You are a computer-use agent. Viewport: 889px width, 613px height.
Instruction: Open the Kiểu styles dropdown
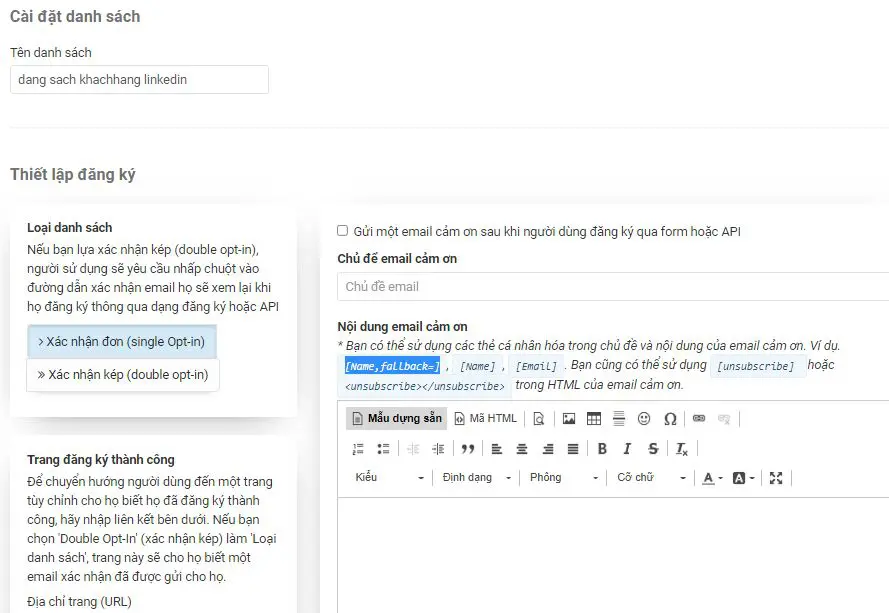pos(389,478)
